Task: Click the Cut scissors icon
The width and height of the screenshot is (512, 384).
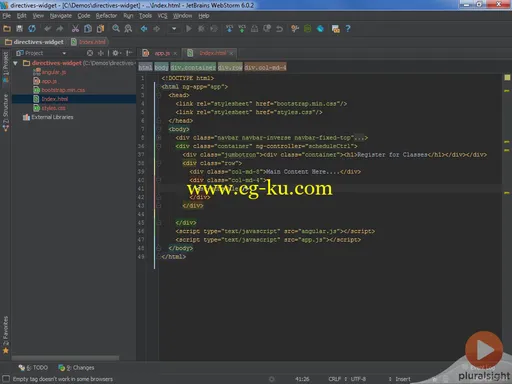Action: (x=75, y=29)
